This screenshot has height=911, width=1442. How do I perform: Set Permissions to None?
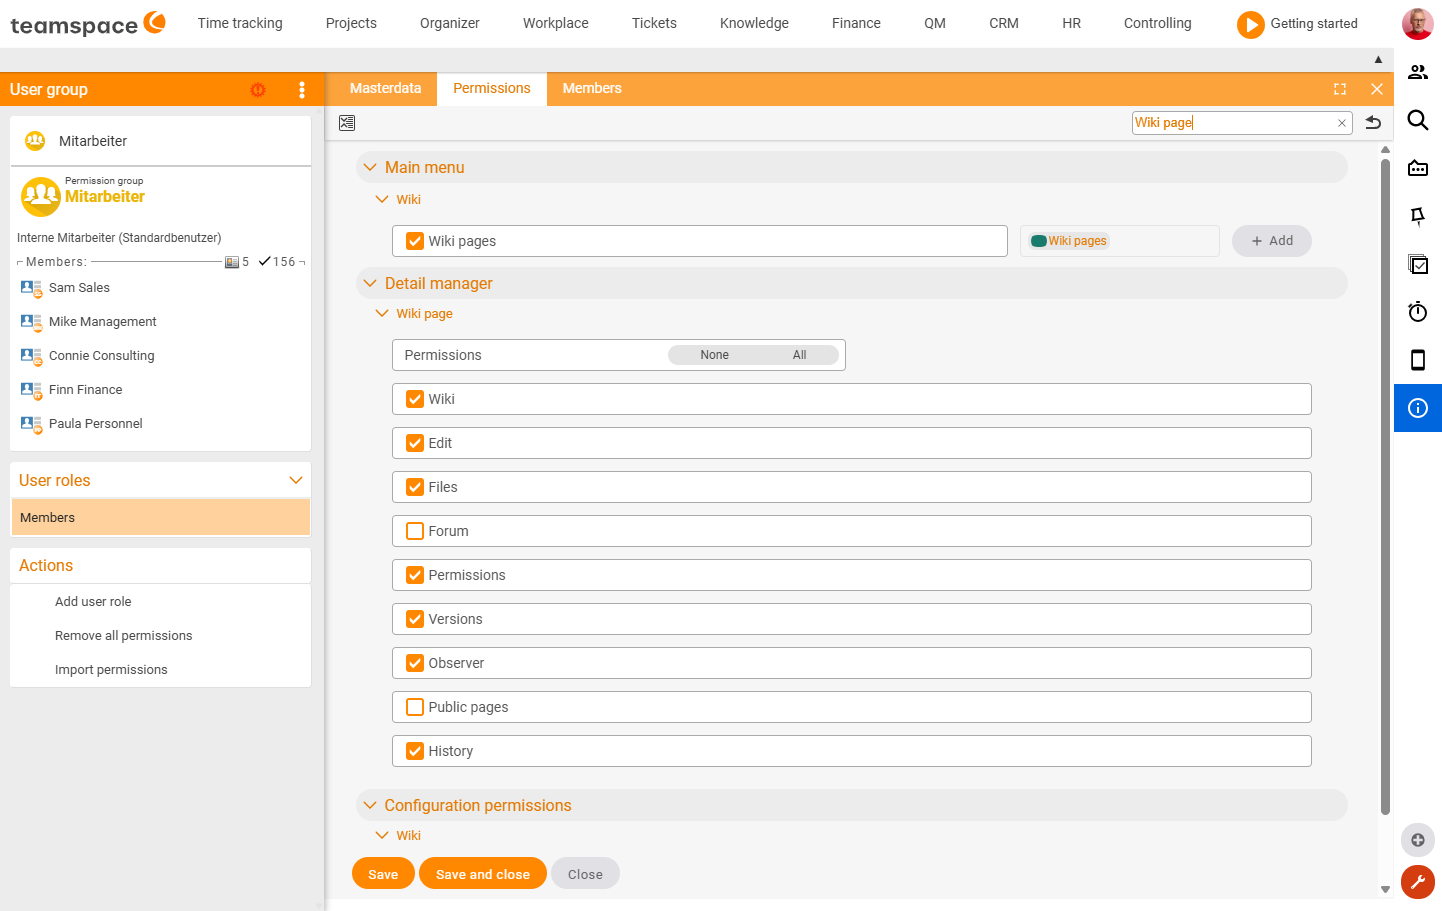[714, 355]
